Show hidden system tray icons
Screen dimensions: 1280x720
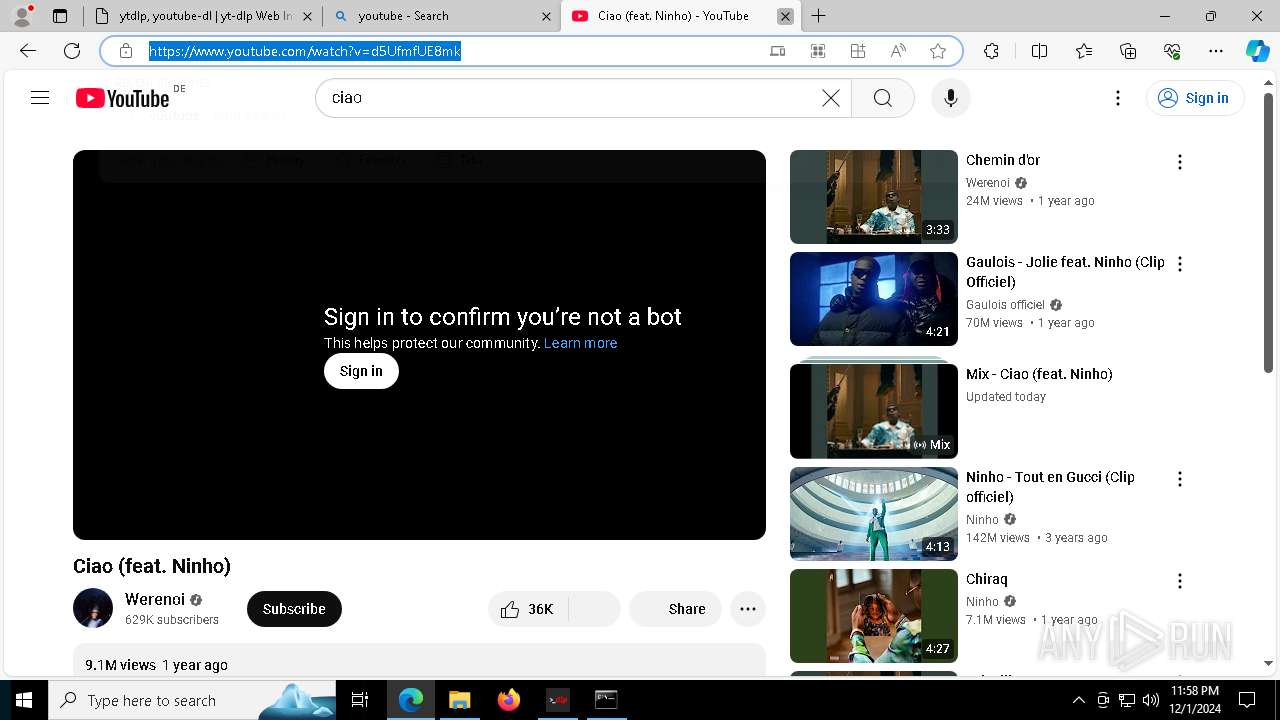[x=1078, y=700]
